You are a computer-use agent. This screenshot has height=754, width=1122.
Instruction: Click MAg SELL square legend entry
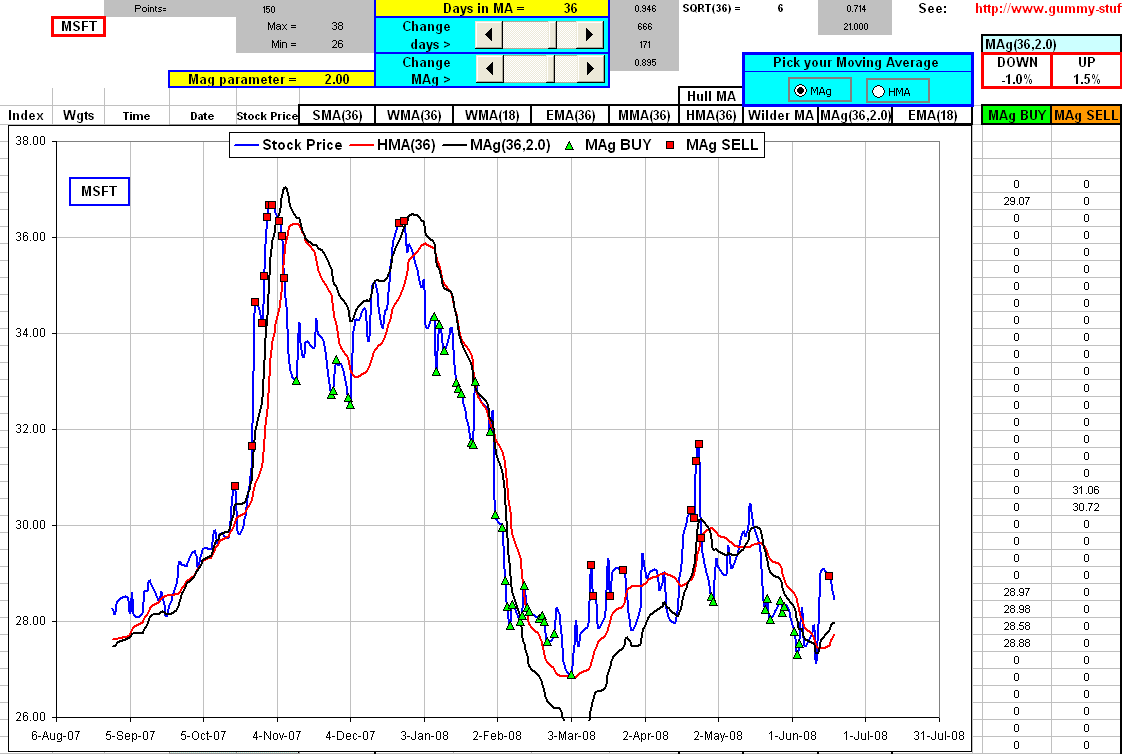tap(711, 145)
